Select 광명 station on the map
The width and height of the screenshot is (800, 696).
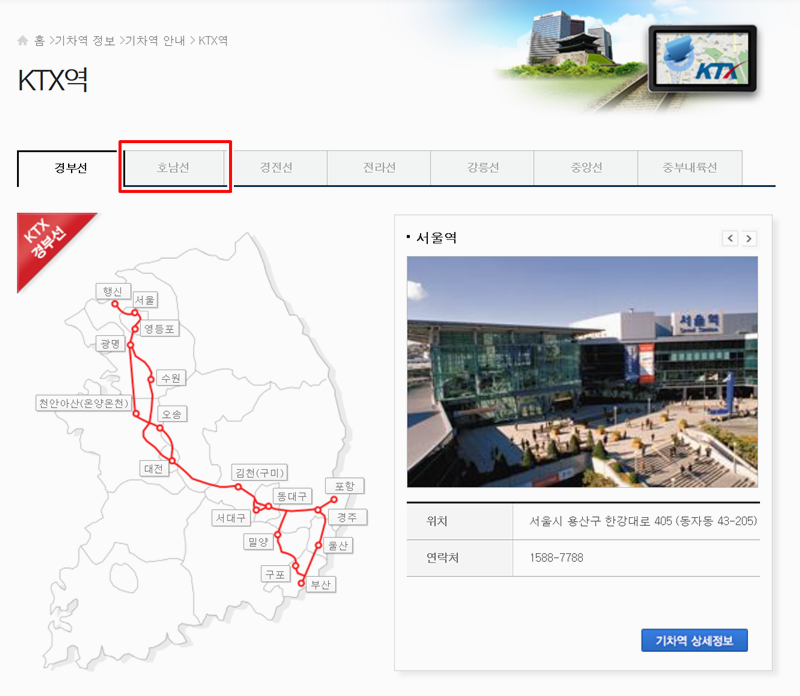point(110,343)
